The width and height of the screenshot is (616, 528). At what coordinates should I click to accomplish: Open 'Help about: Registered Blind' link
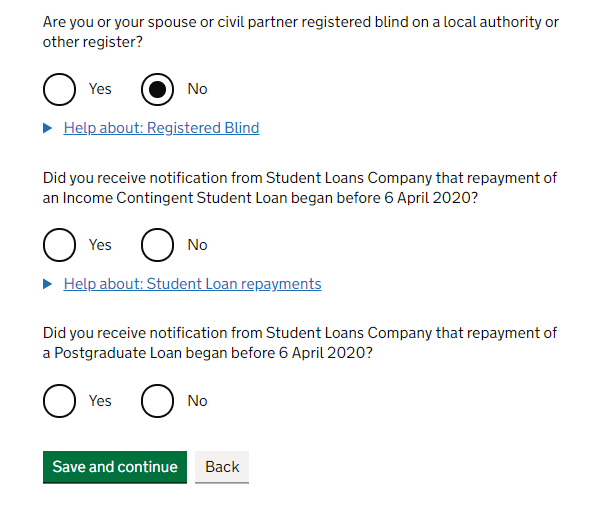[161, 128]
